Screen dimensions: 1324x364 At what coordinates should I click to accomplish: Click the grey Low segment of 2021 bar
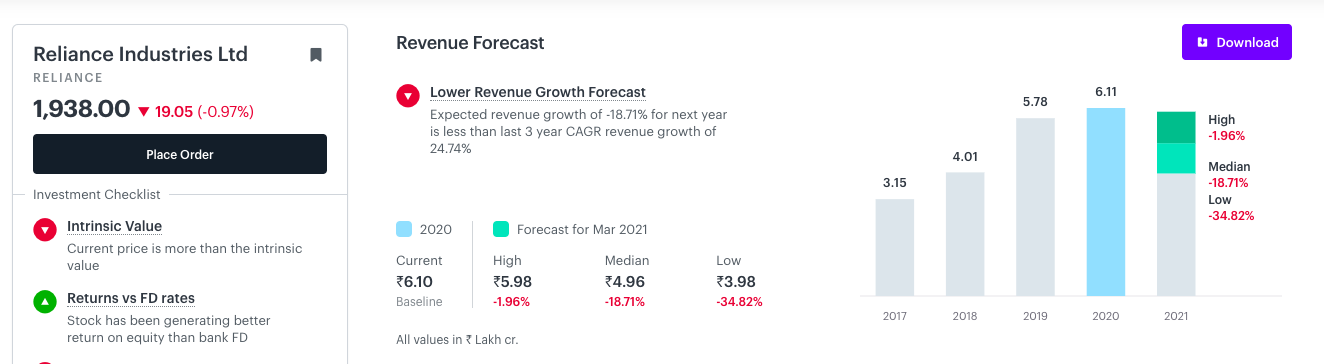tap(1176, 234)
